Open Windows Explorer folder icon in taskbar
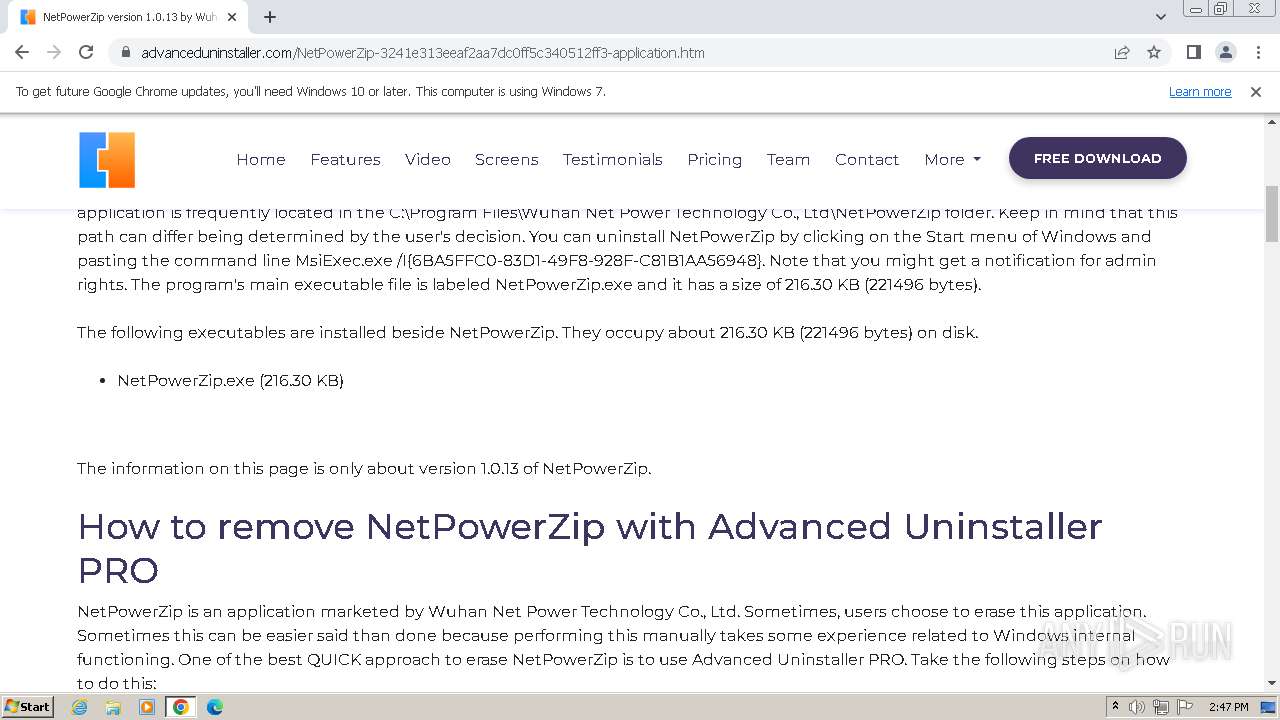 pos(113,707)
